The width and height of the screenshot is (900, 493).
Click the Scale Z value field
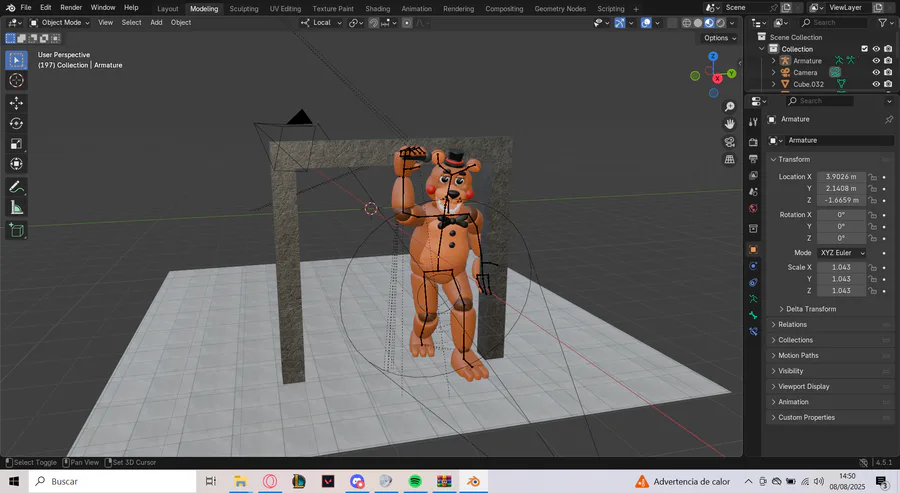841,291
